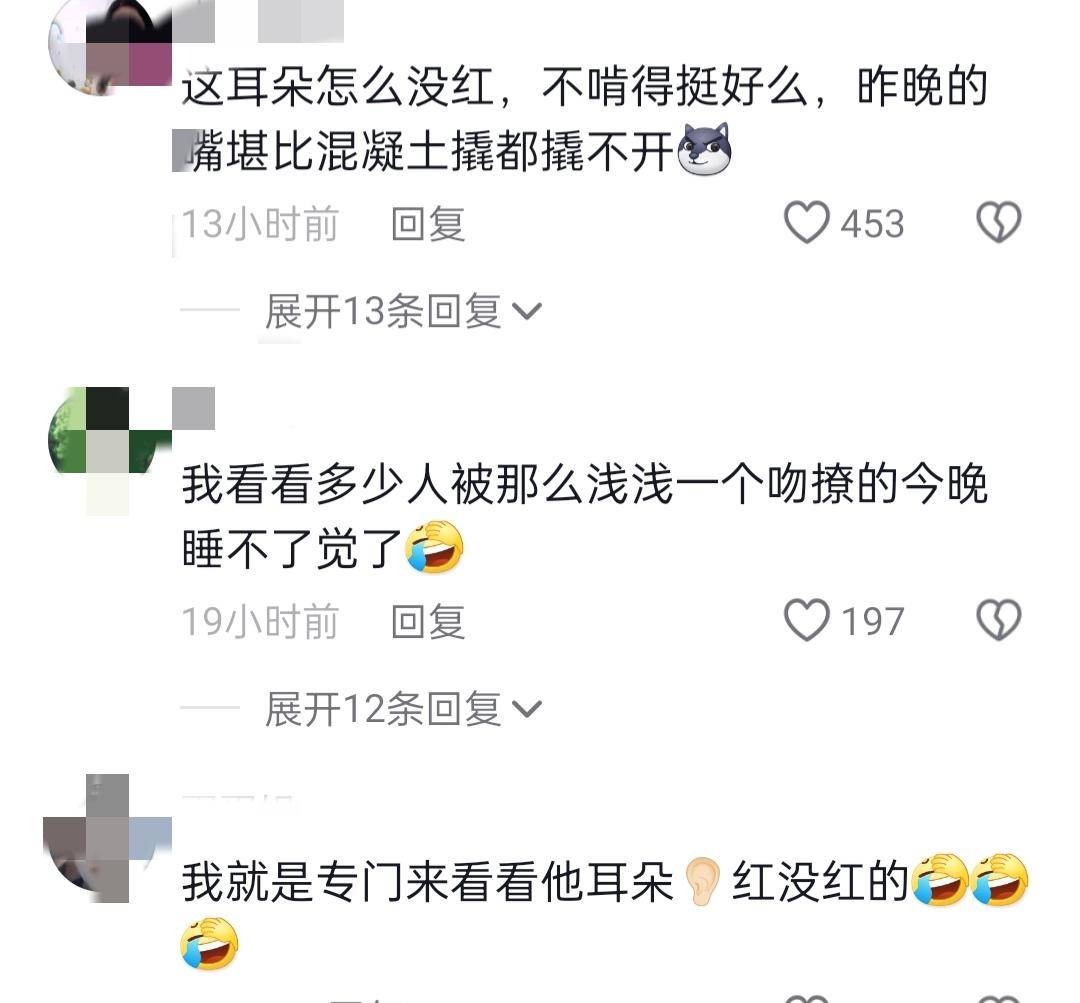Reply to the 19小时前 comment
Image resolution: width=1080 pixels, height=1003 pixels.
[428, 621]
